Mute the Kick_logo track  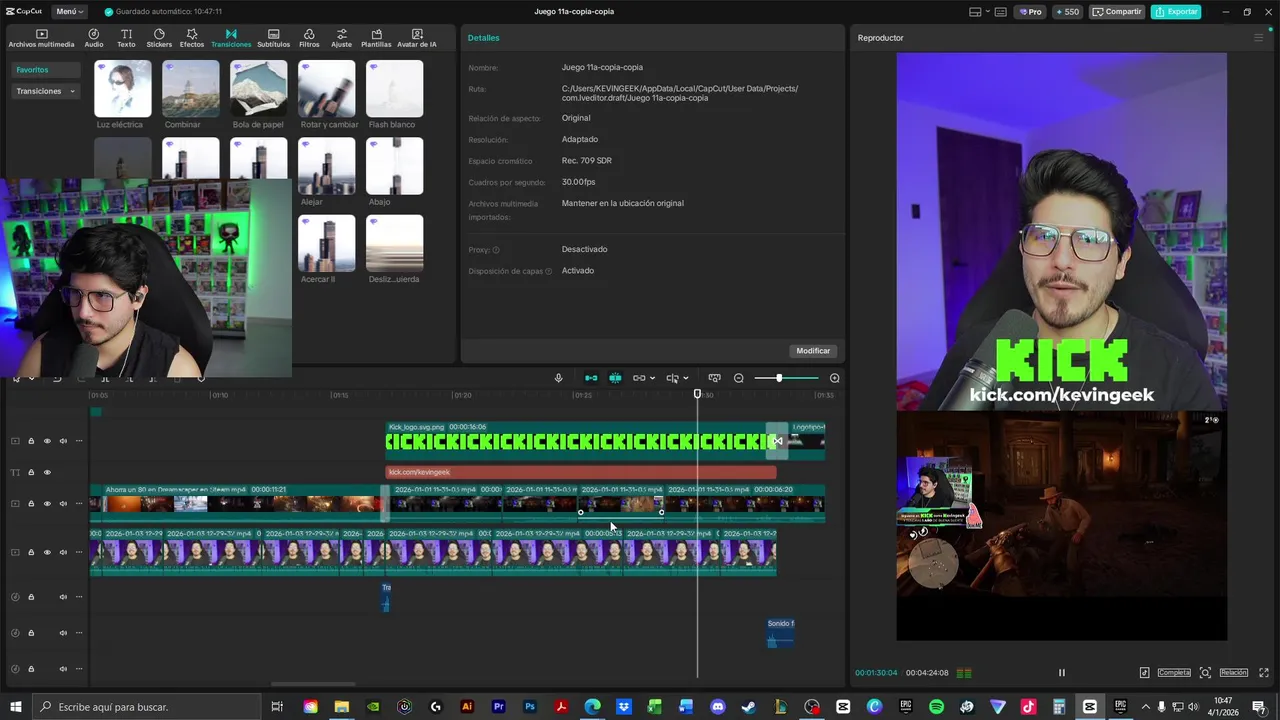63,441
